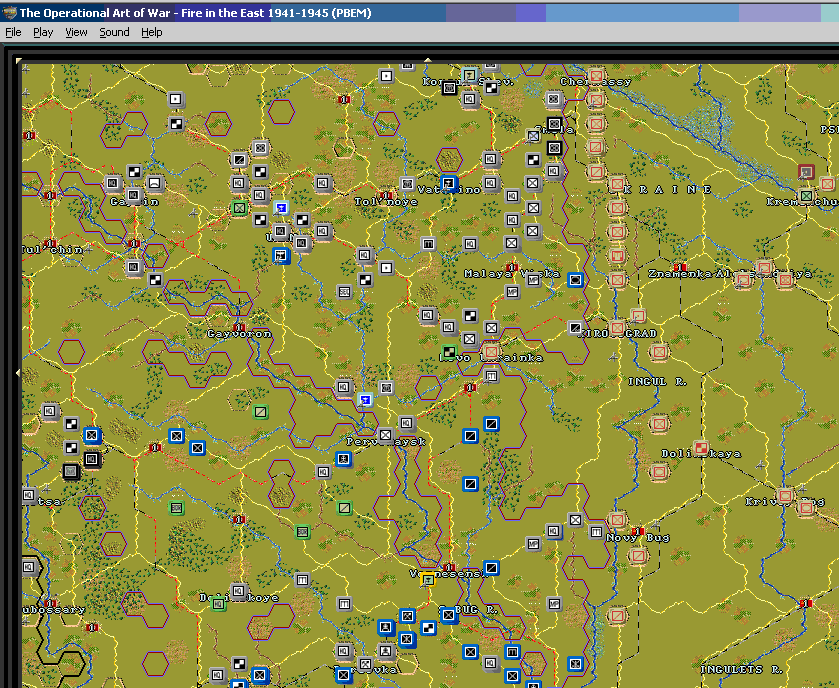Select the MP counter right of Malaya Viska
The image size is (840, 688).
coord(533,280)
